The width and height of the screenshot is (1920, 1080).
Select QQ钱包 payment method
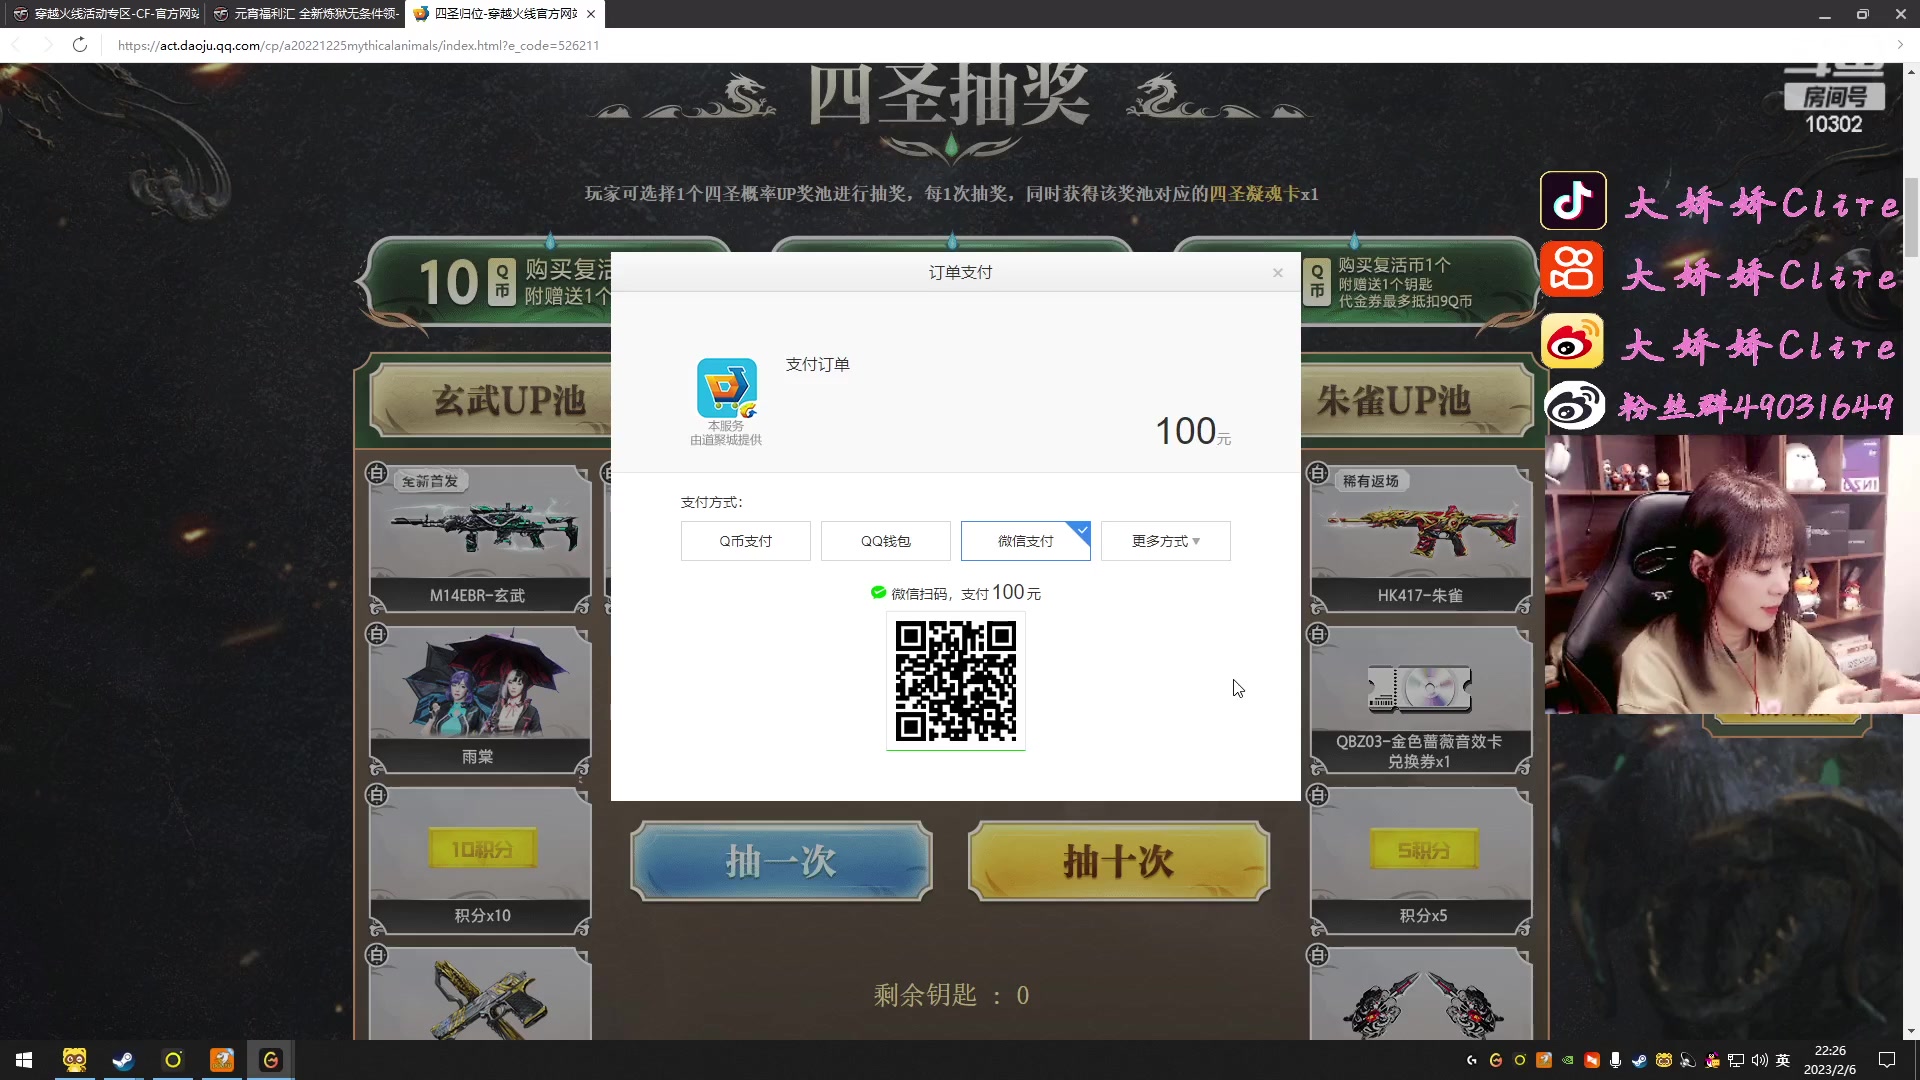click(886, 541)
